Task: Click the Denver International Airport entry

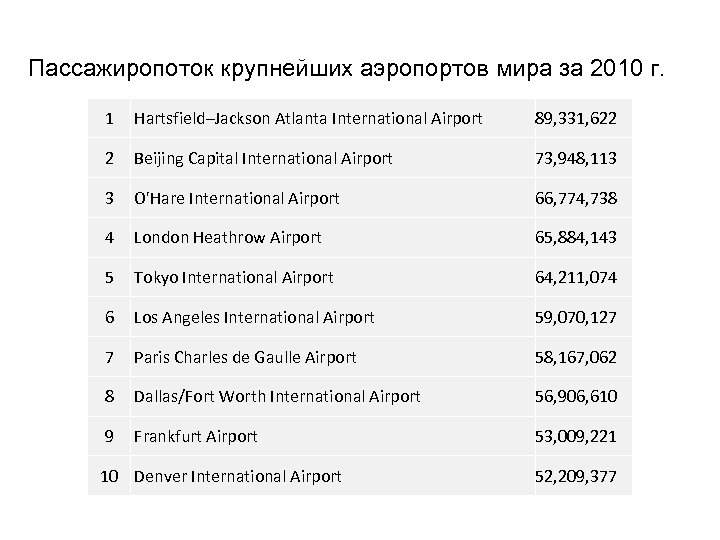Action: click(x=237, y=477)
